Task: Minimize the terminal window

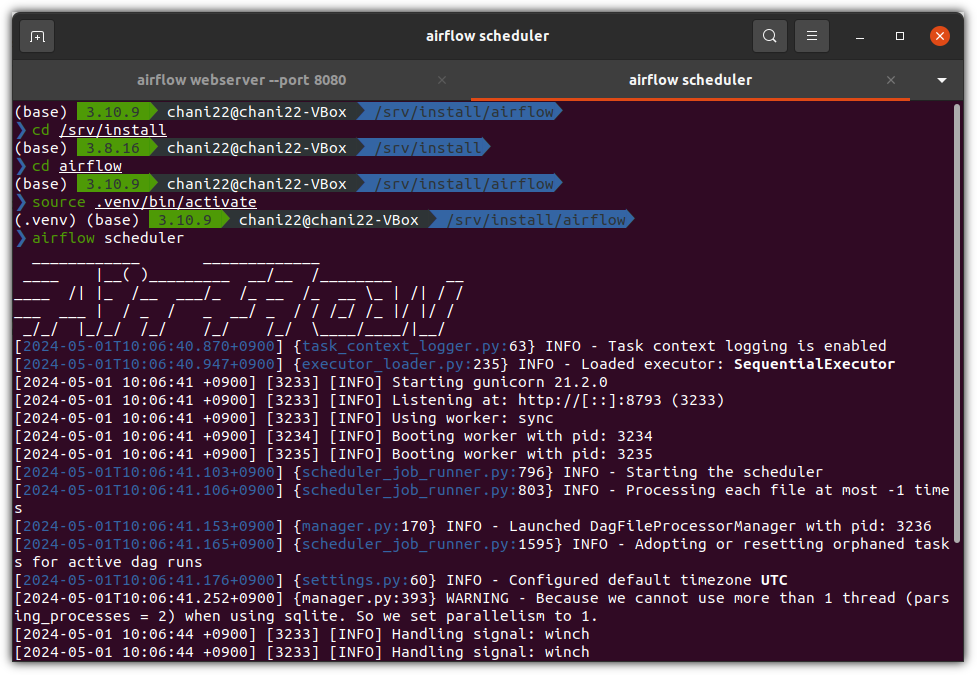Action: point(860,36)
